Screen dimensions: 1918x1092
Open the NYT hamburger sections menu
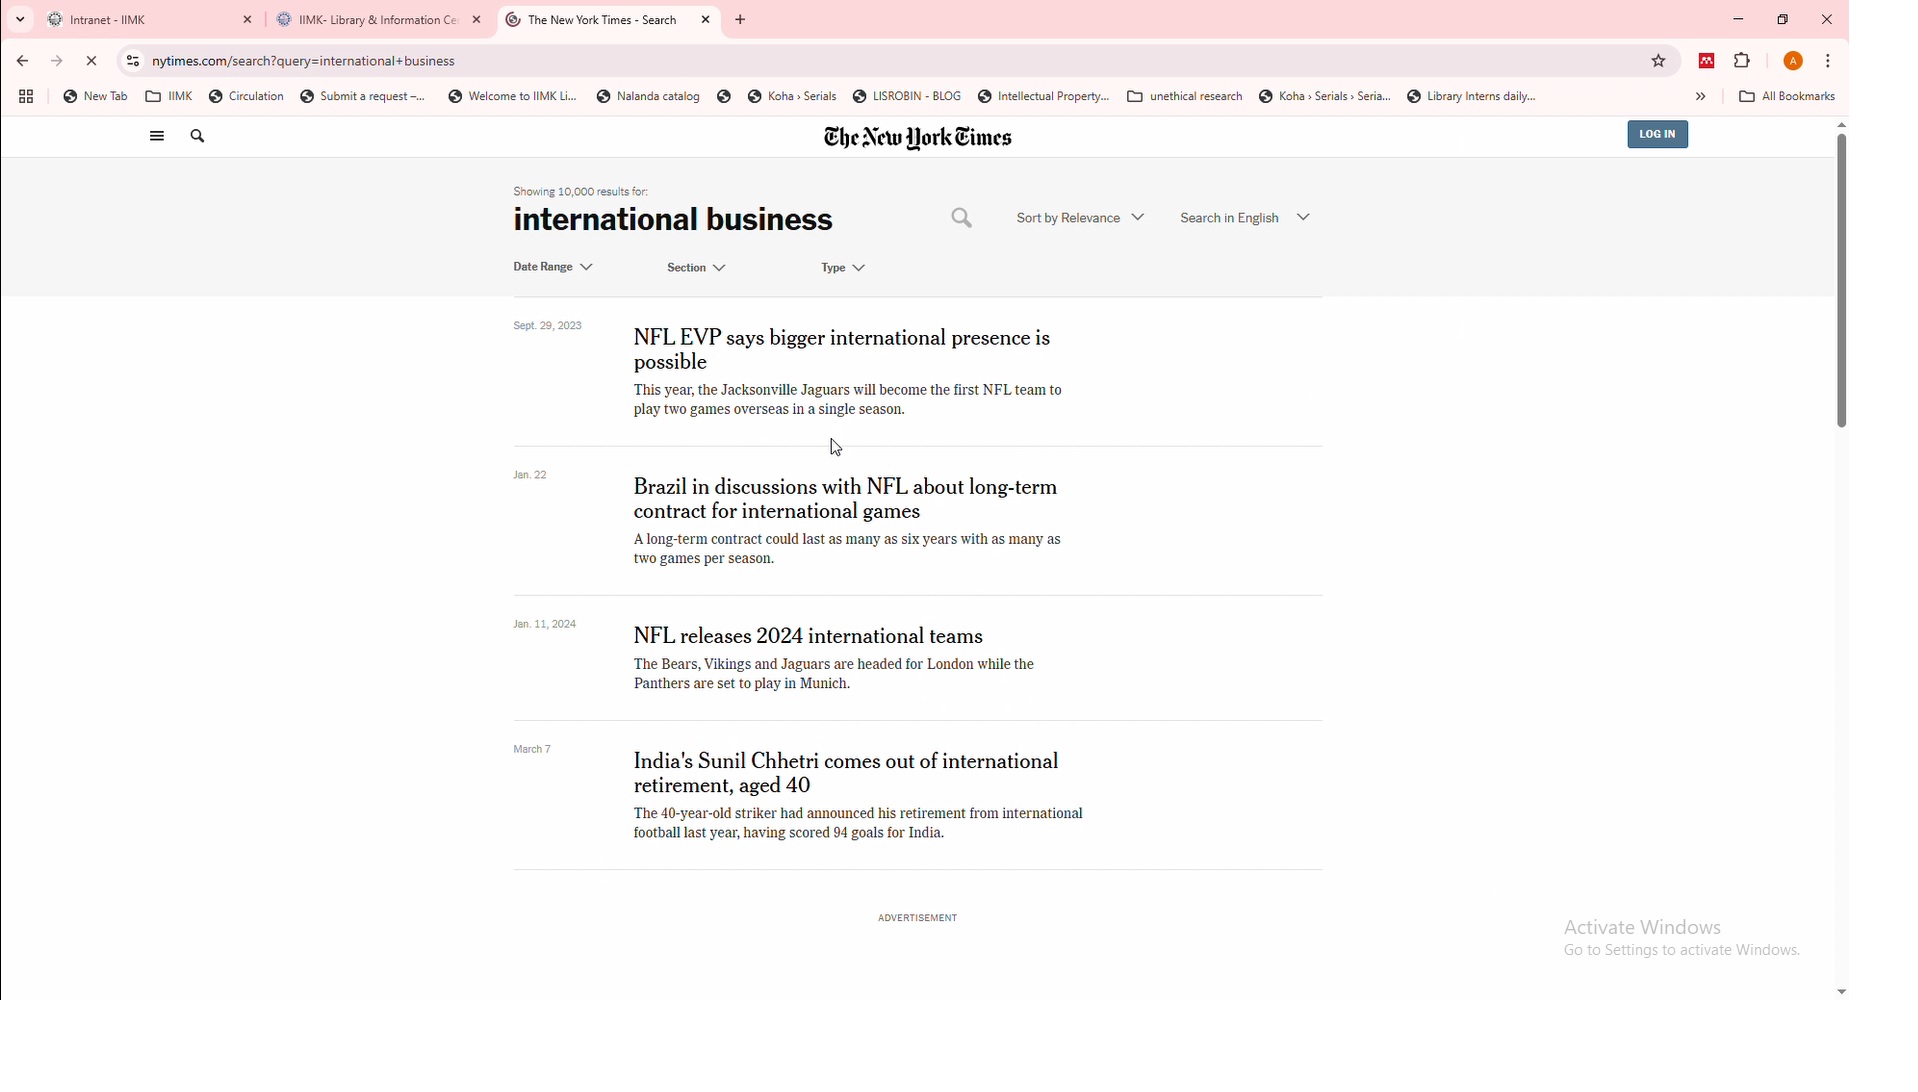(x=157, y=137)
